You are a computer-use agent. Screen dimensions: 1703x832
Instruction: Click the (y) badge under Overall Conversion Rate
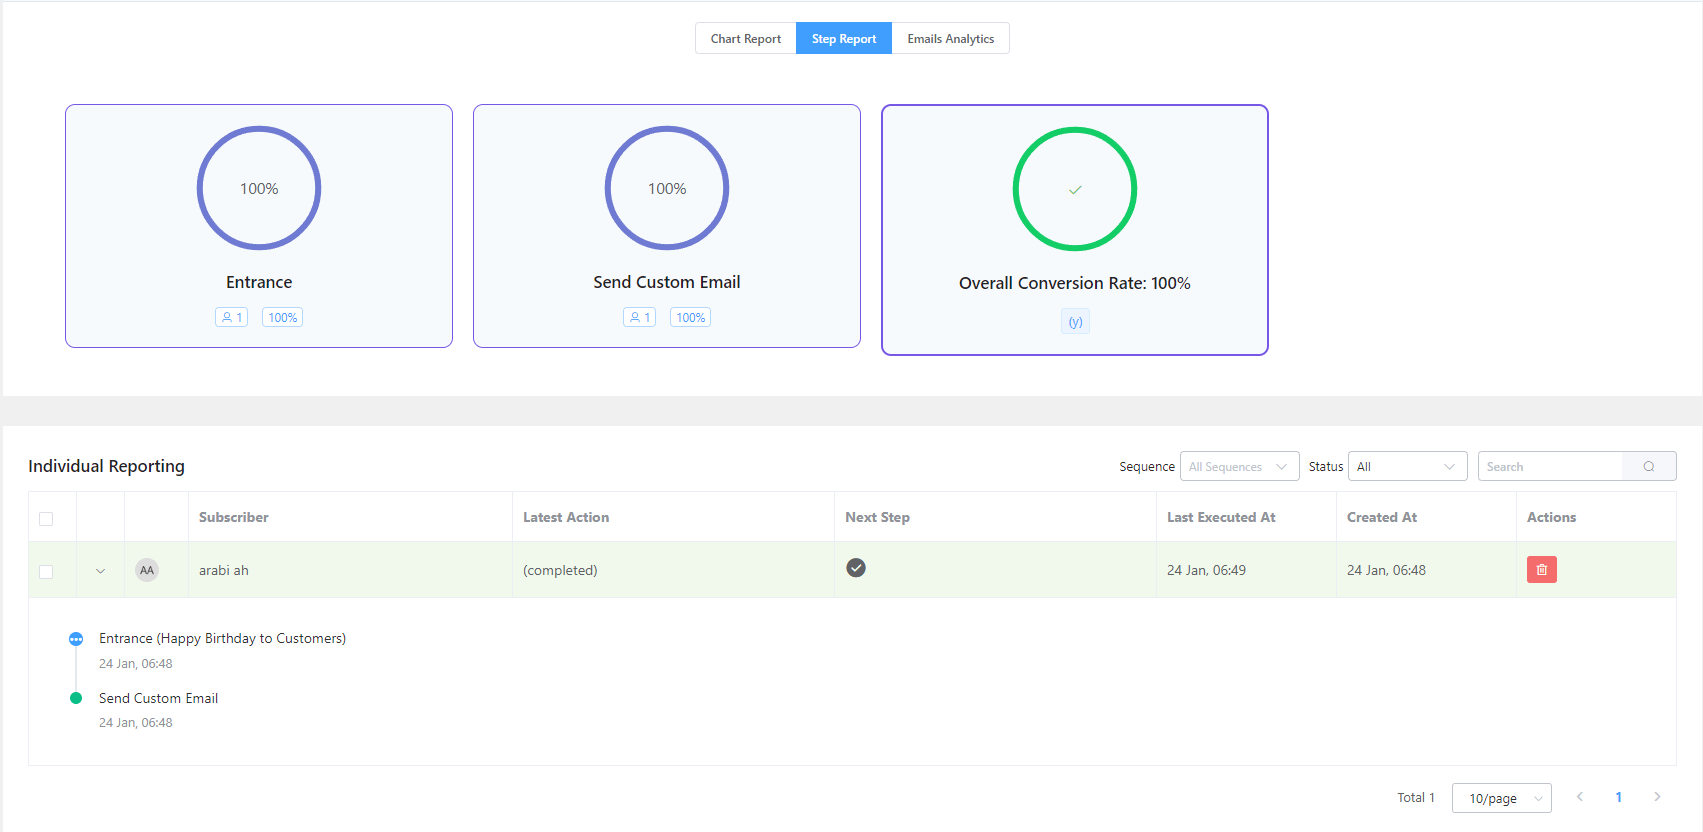click(1075, 321)
